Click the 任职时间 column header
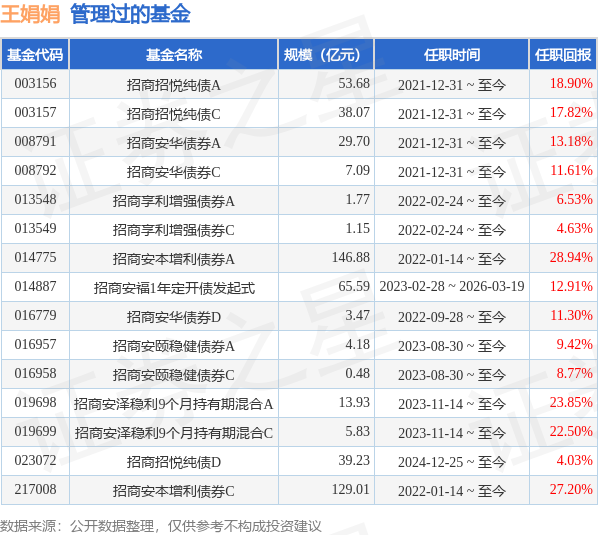Viewport: 598px width, 535px height. [452, 55]
